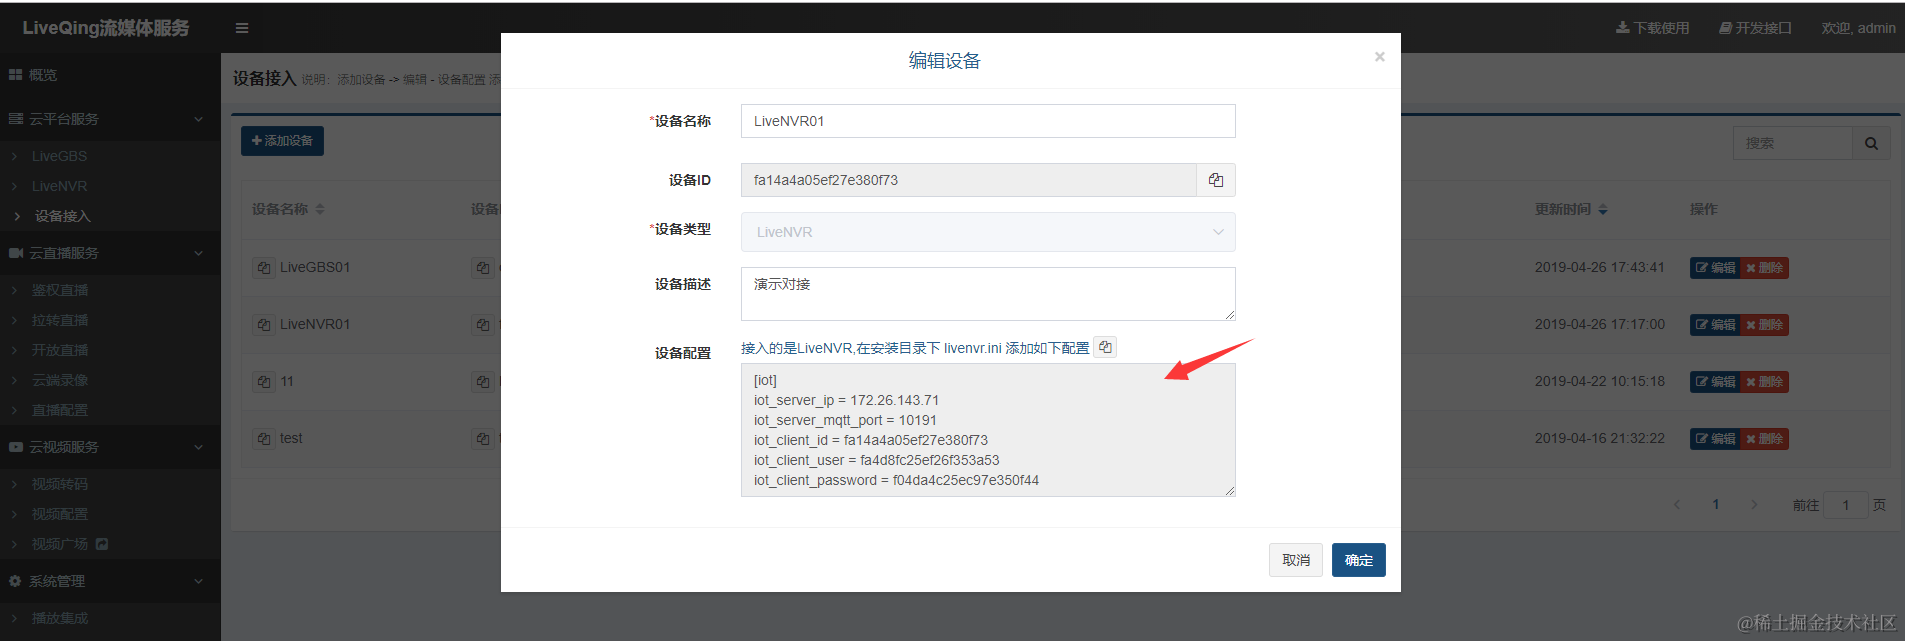Open 下载使用 download link
This screenshot has height=641, width=1905.
(1653, 28)
